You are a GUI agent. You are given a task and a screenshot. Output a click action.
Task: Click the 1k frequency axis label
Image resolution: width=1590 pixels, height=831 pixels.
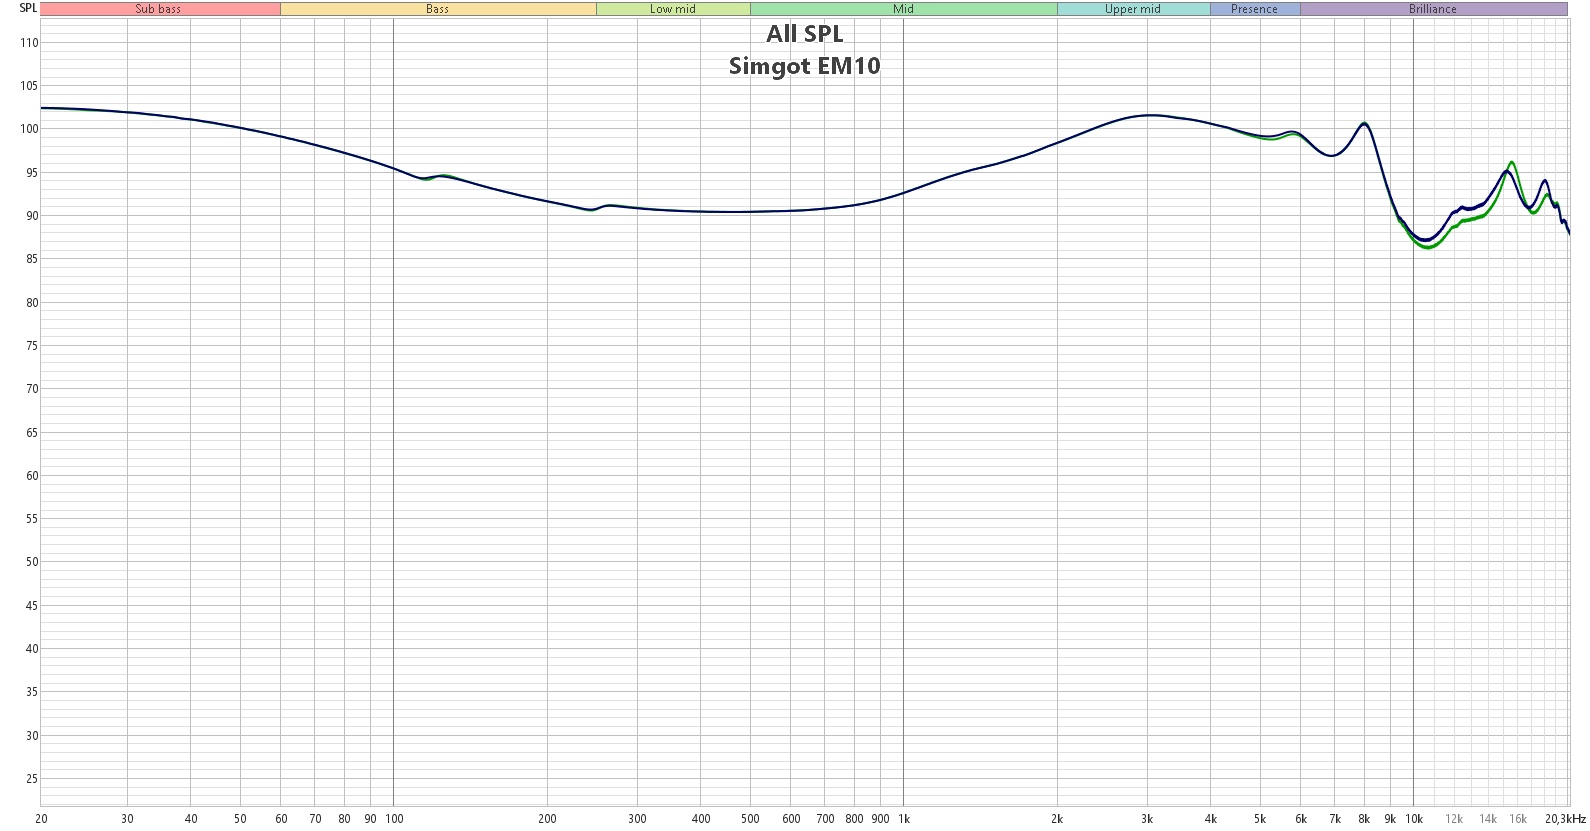pyautogui.click(x=903, y=819)
